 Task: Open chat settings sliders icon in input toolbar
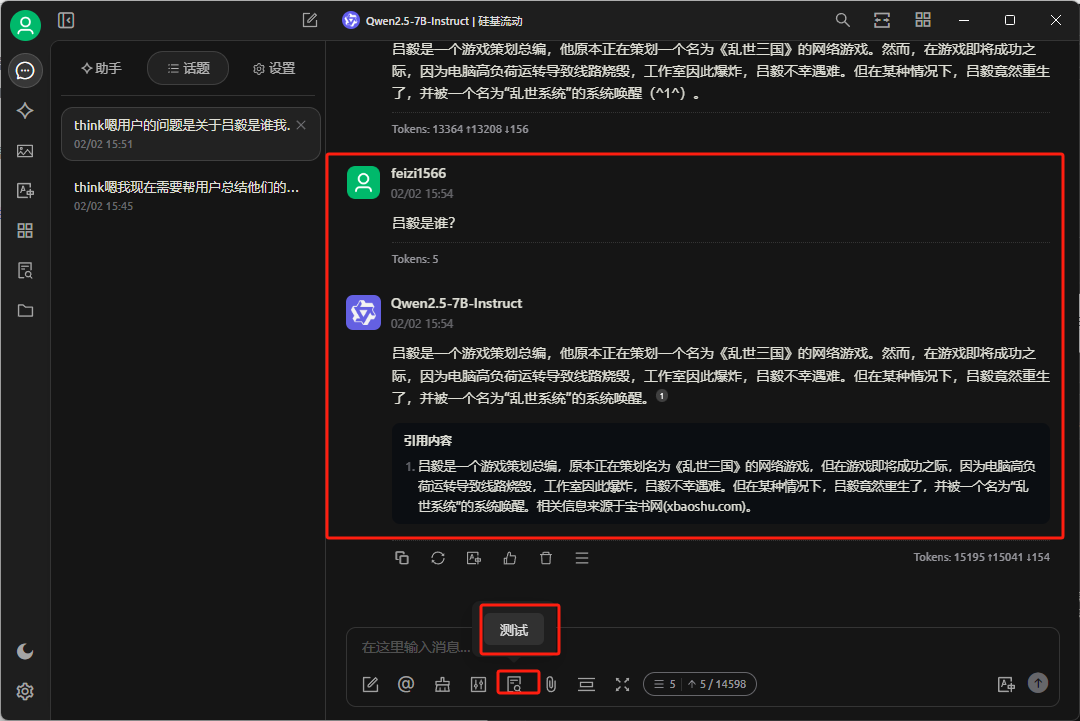tap(478, 684)
